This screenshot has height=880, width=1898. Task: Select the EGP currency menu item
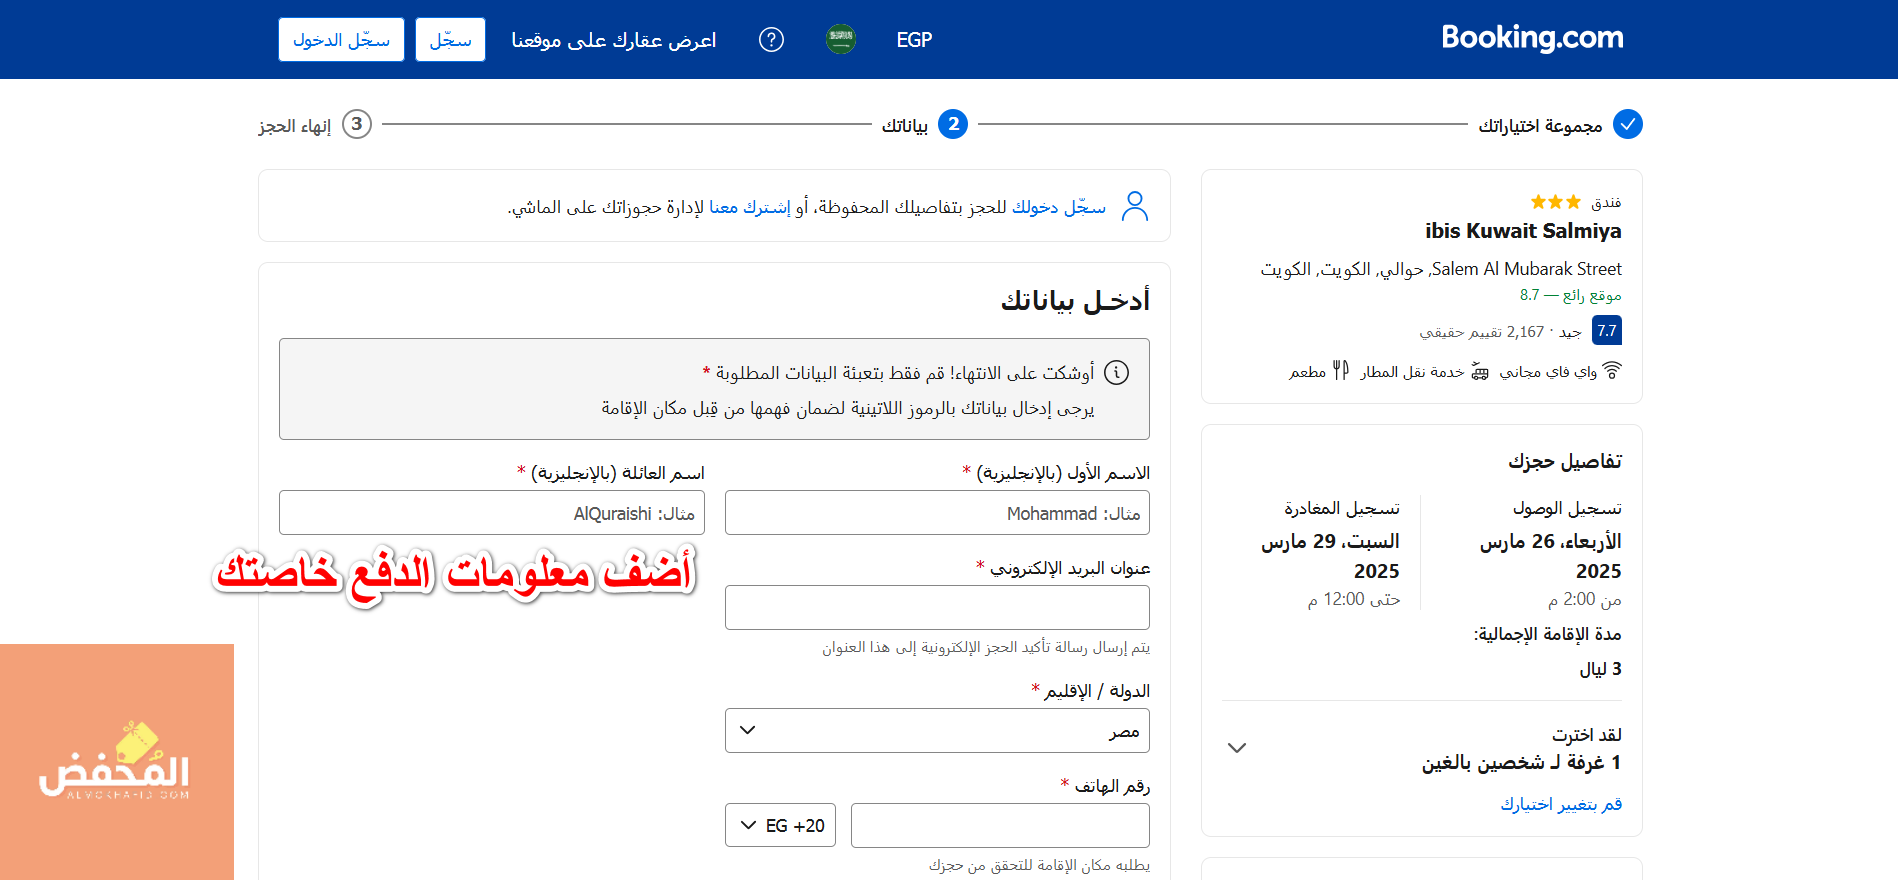[914, 40]
